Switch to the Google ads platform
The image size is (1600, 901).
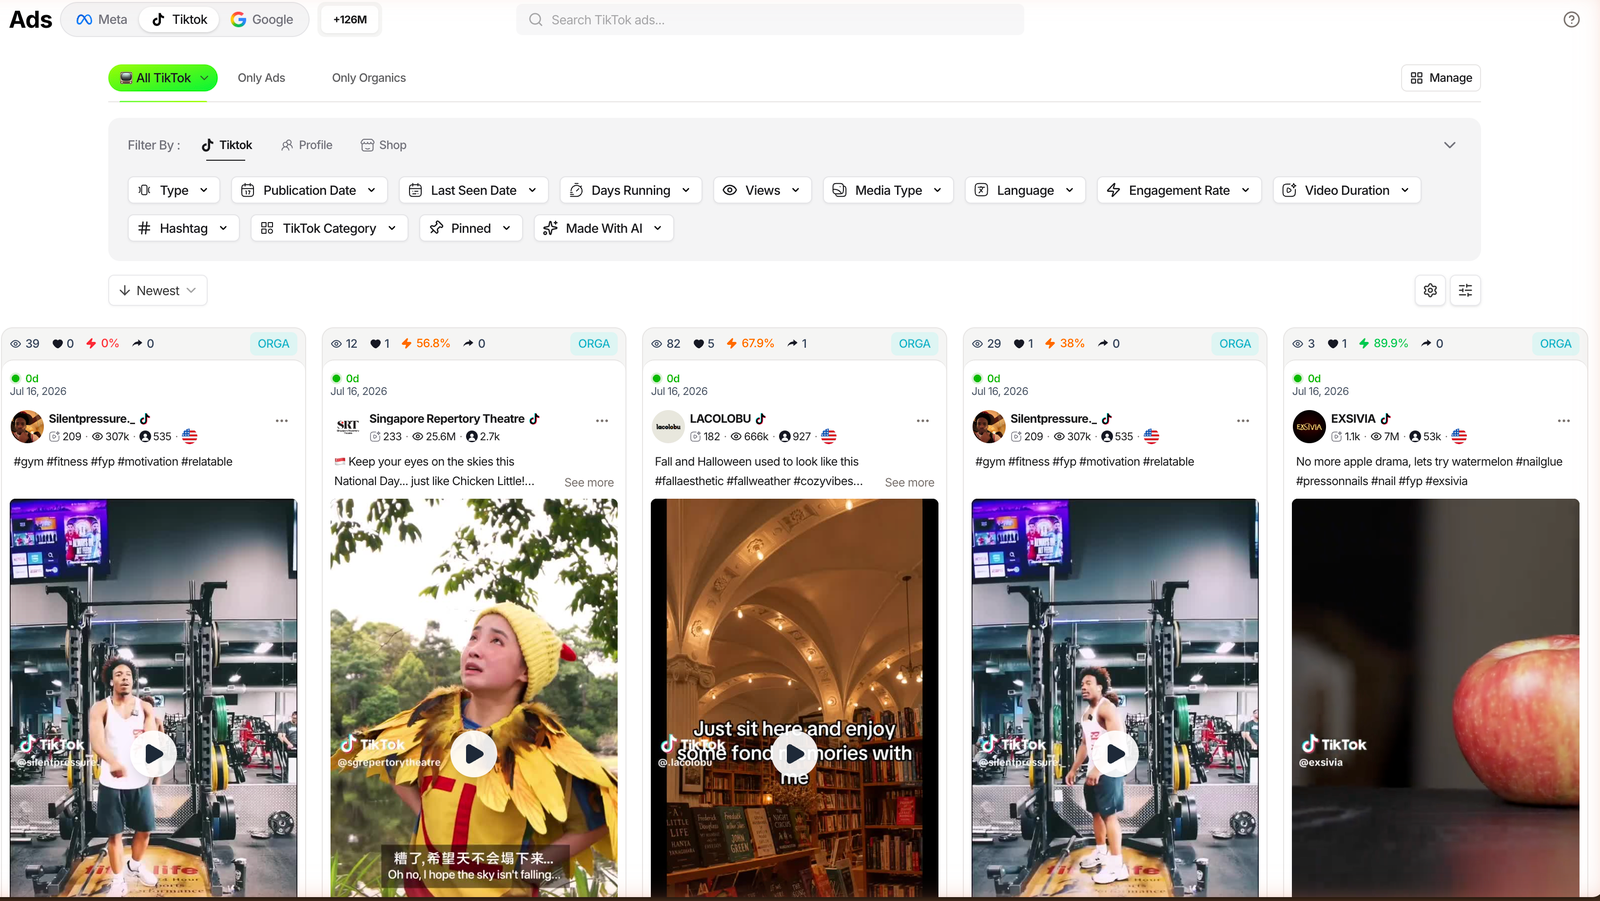click(262, 20)
